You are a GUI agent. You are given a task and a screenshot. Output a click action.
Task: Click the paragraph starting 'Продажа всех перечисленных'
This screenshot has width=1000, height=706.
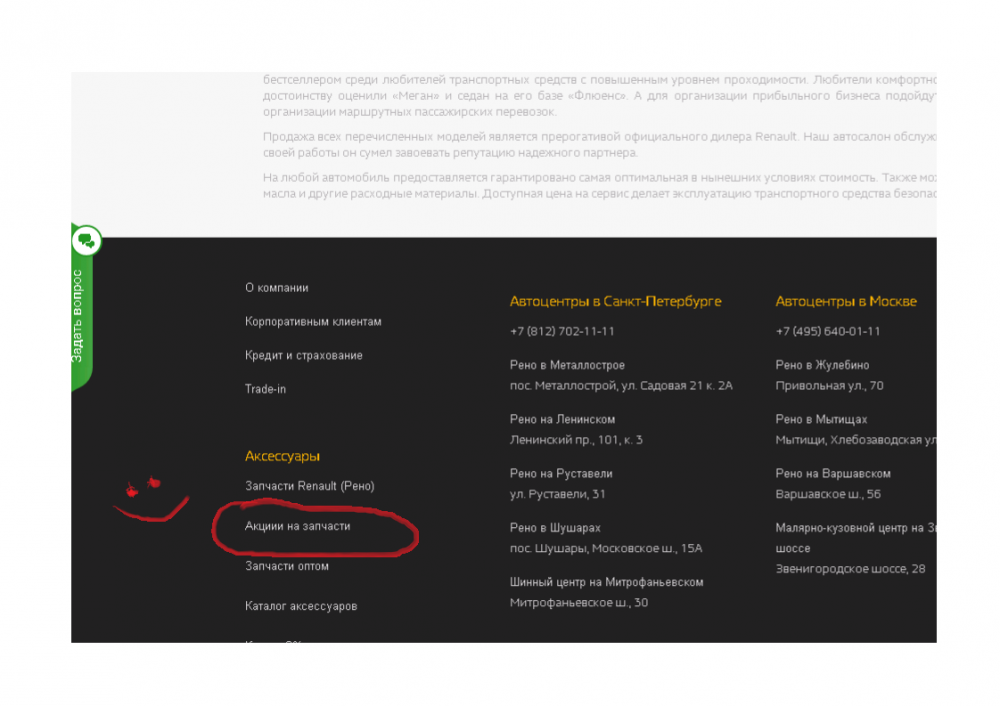point(599,145)
